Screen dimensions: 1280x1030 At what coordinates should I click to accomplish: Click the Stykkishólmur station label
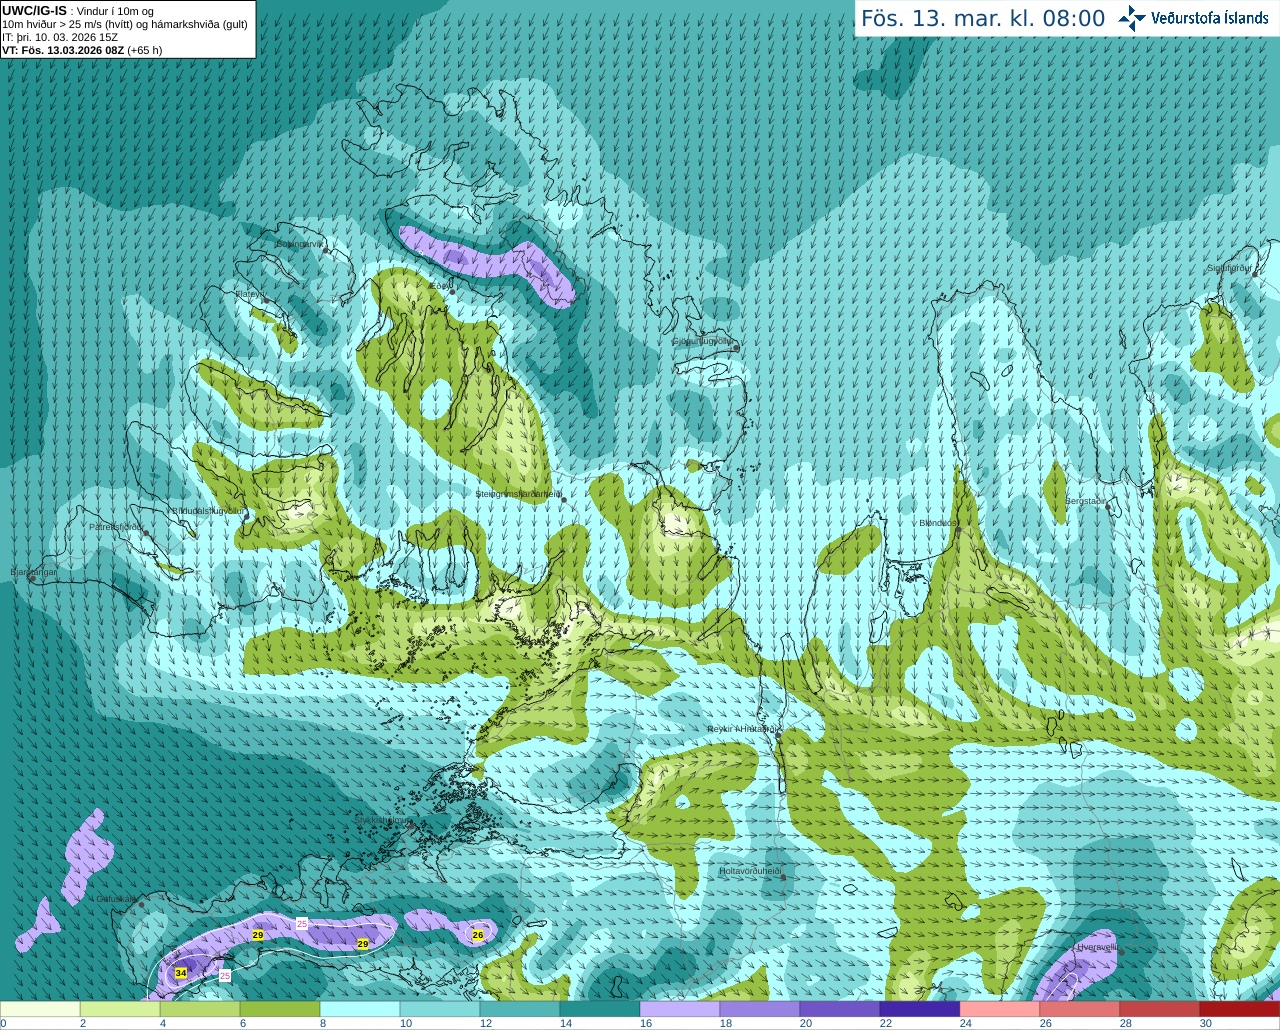[383, 820]
